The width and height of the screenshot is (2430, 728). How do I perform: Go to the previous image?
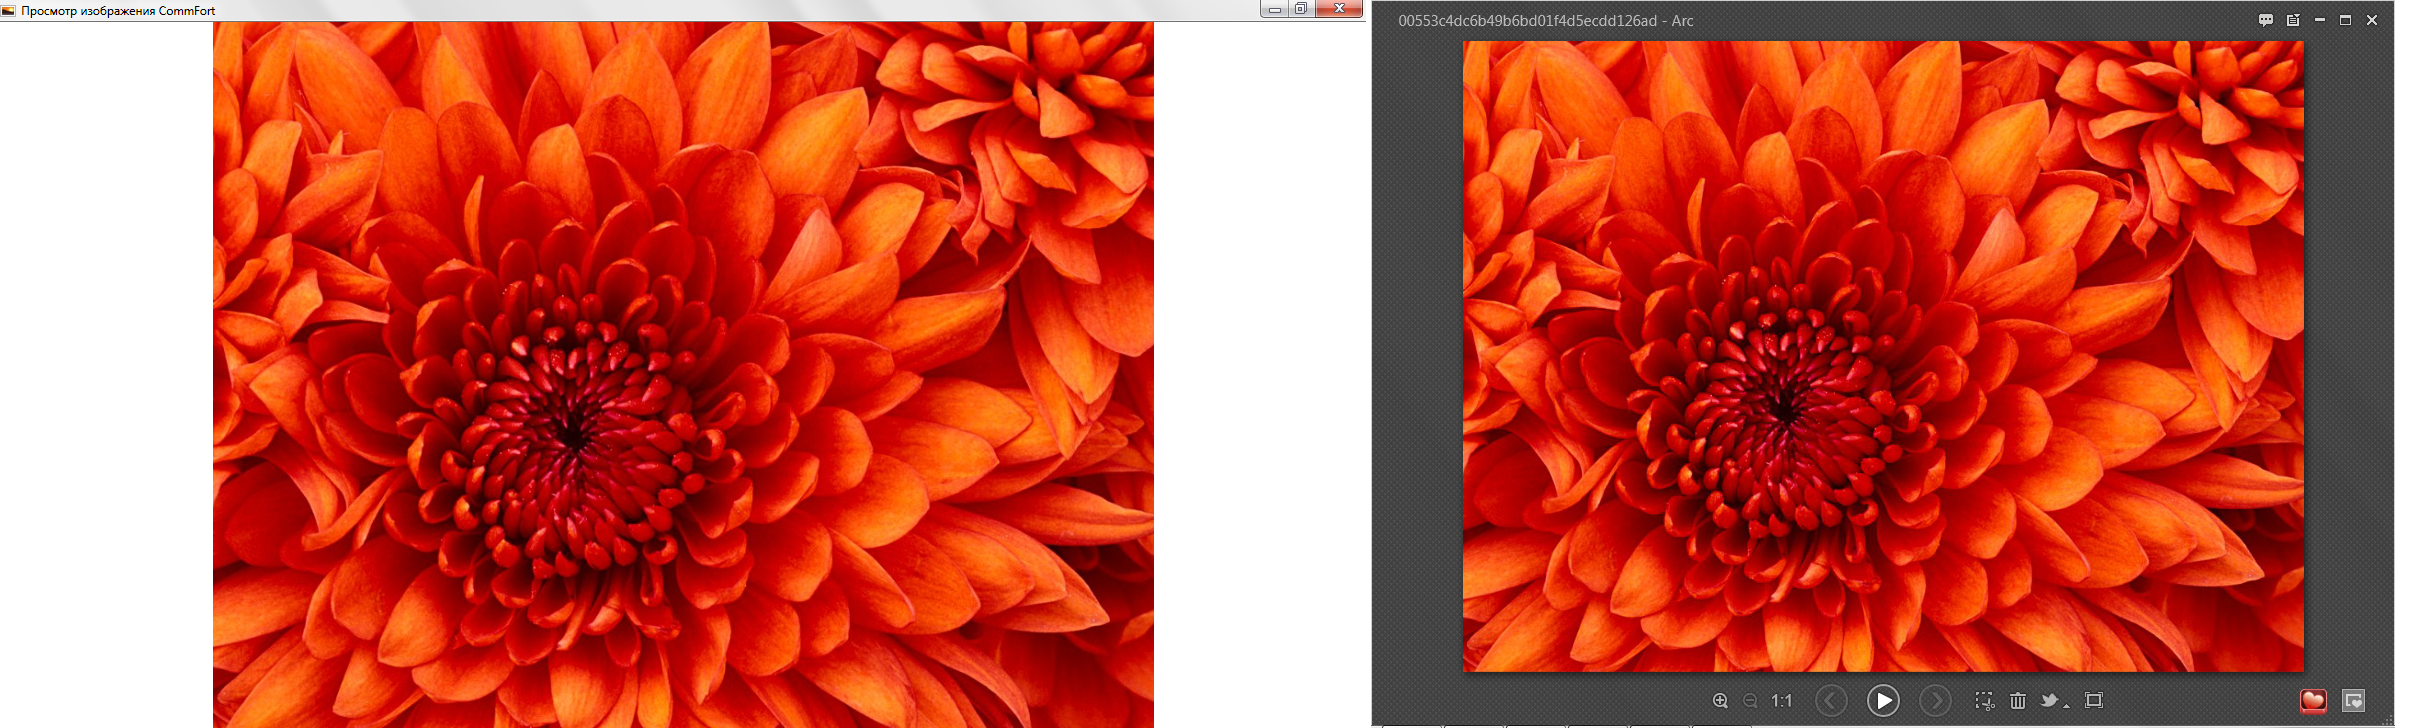coord(1831,701)
